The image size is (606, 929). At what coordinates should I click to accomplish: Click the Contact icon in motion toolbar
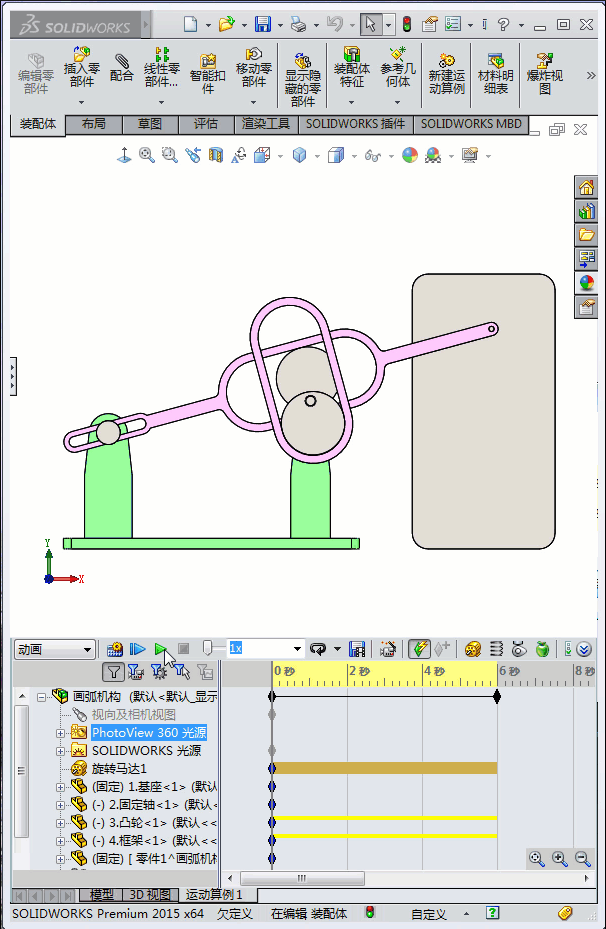coord(520,649)
